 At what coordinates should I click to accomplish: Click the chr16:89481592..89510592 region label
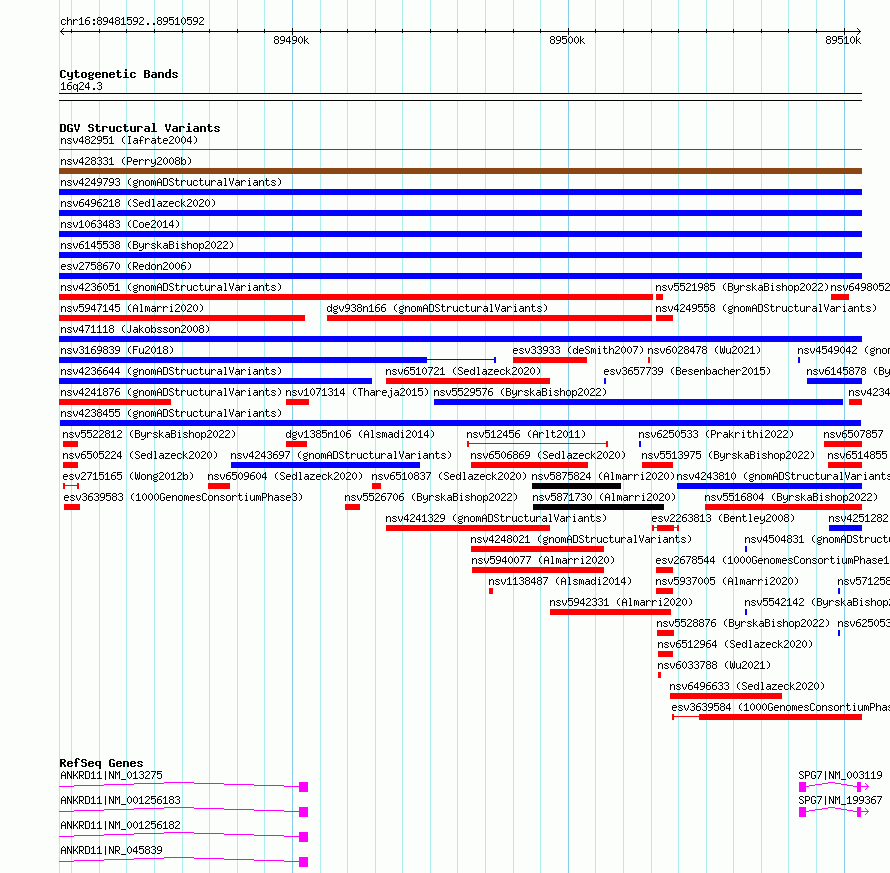point(132,22)
